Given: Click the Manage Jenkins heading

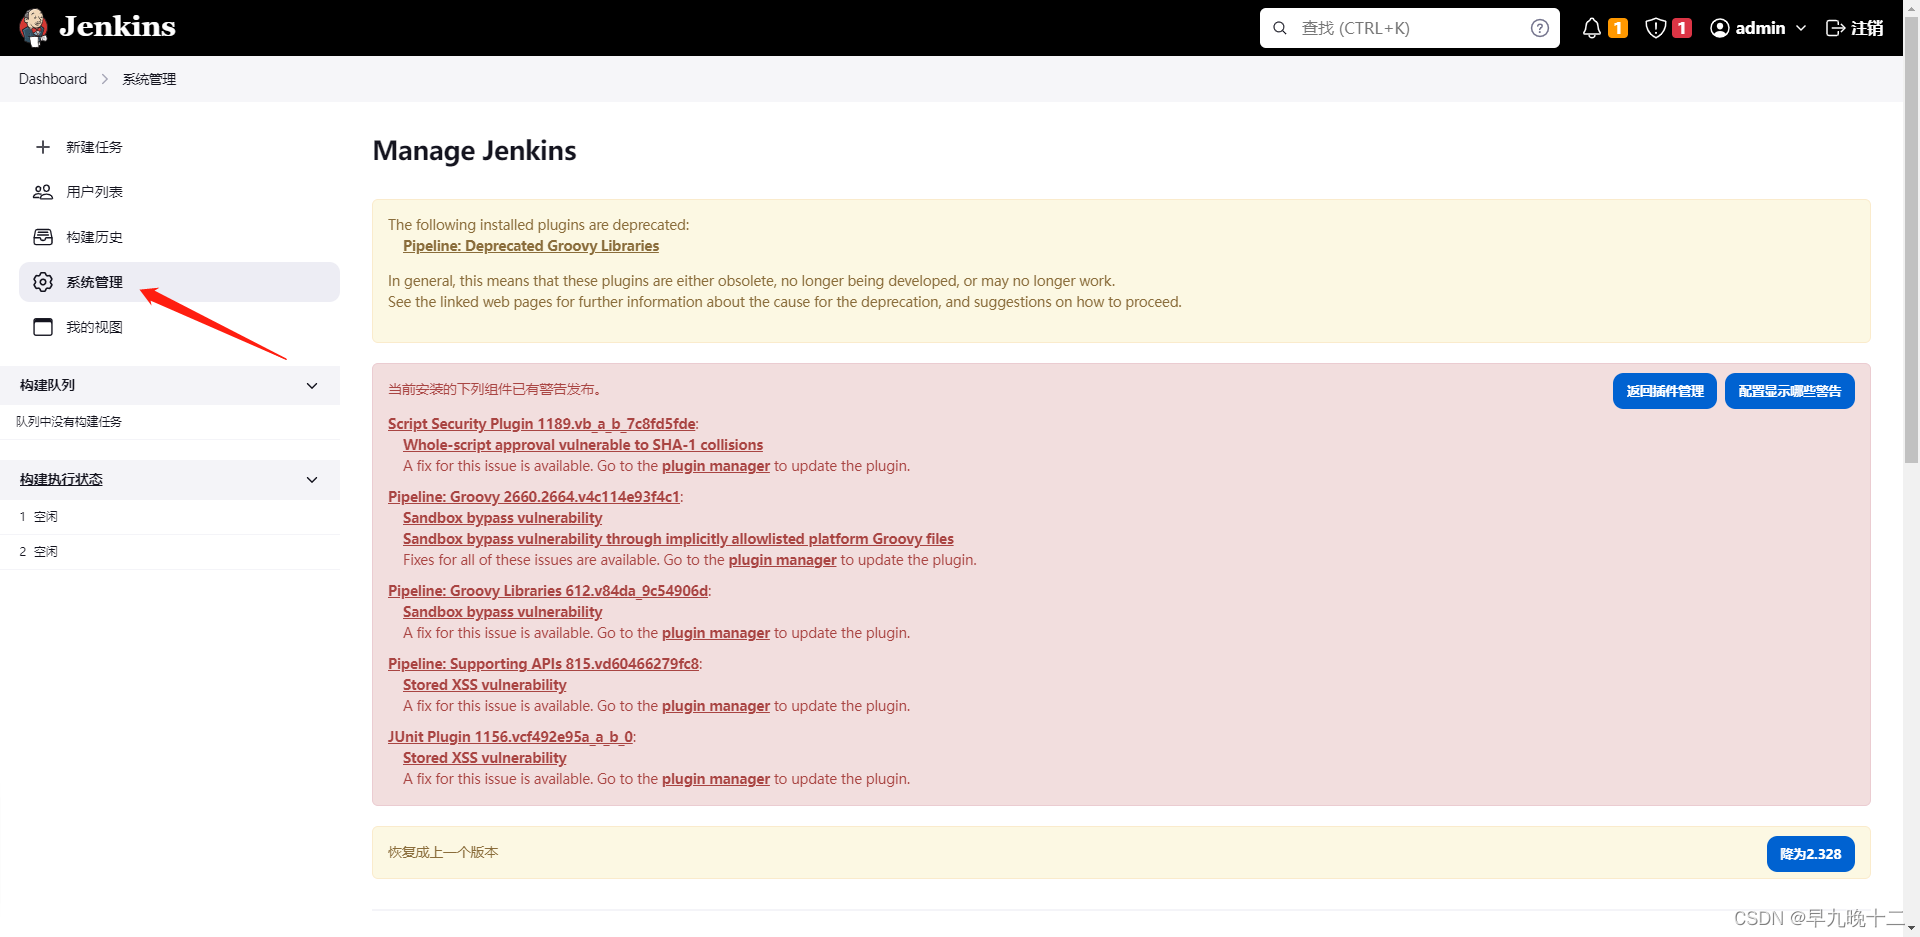Looking at the screenshot, I should [x=474, y=151].
